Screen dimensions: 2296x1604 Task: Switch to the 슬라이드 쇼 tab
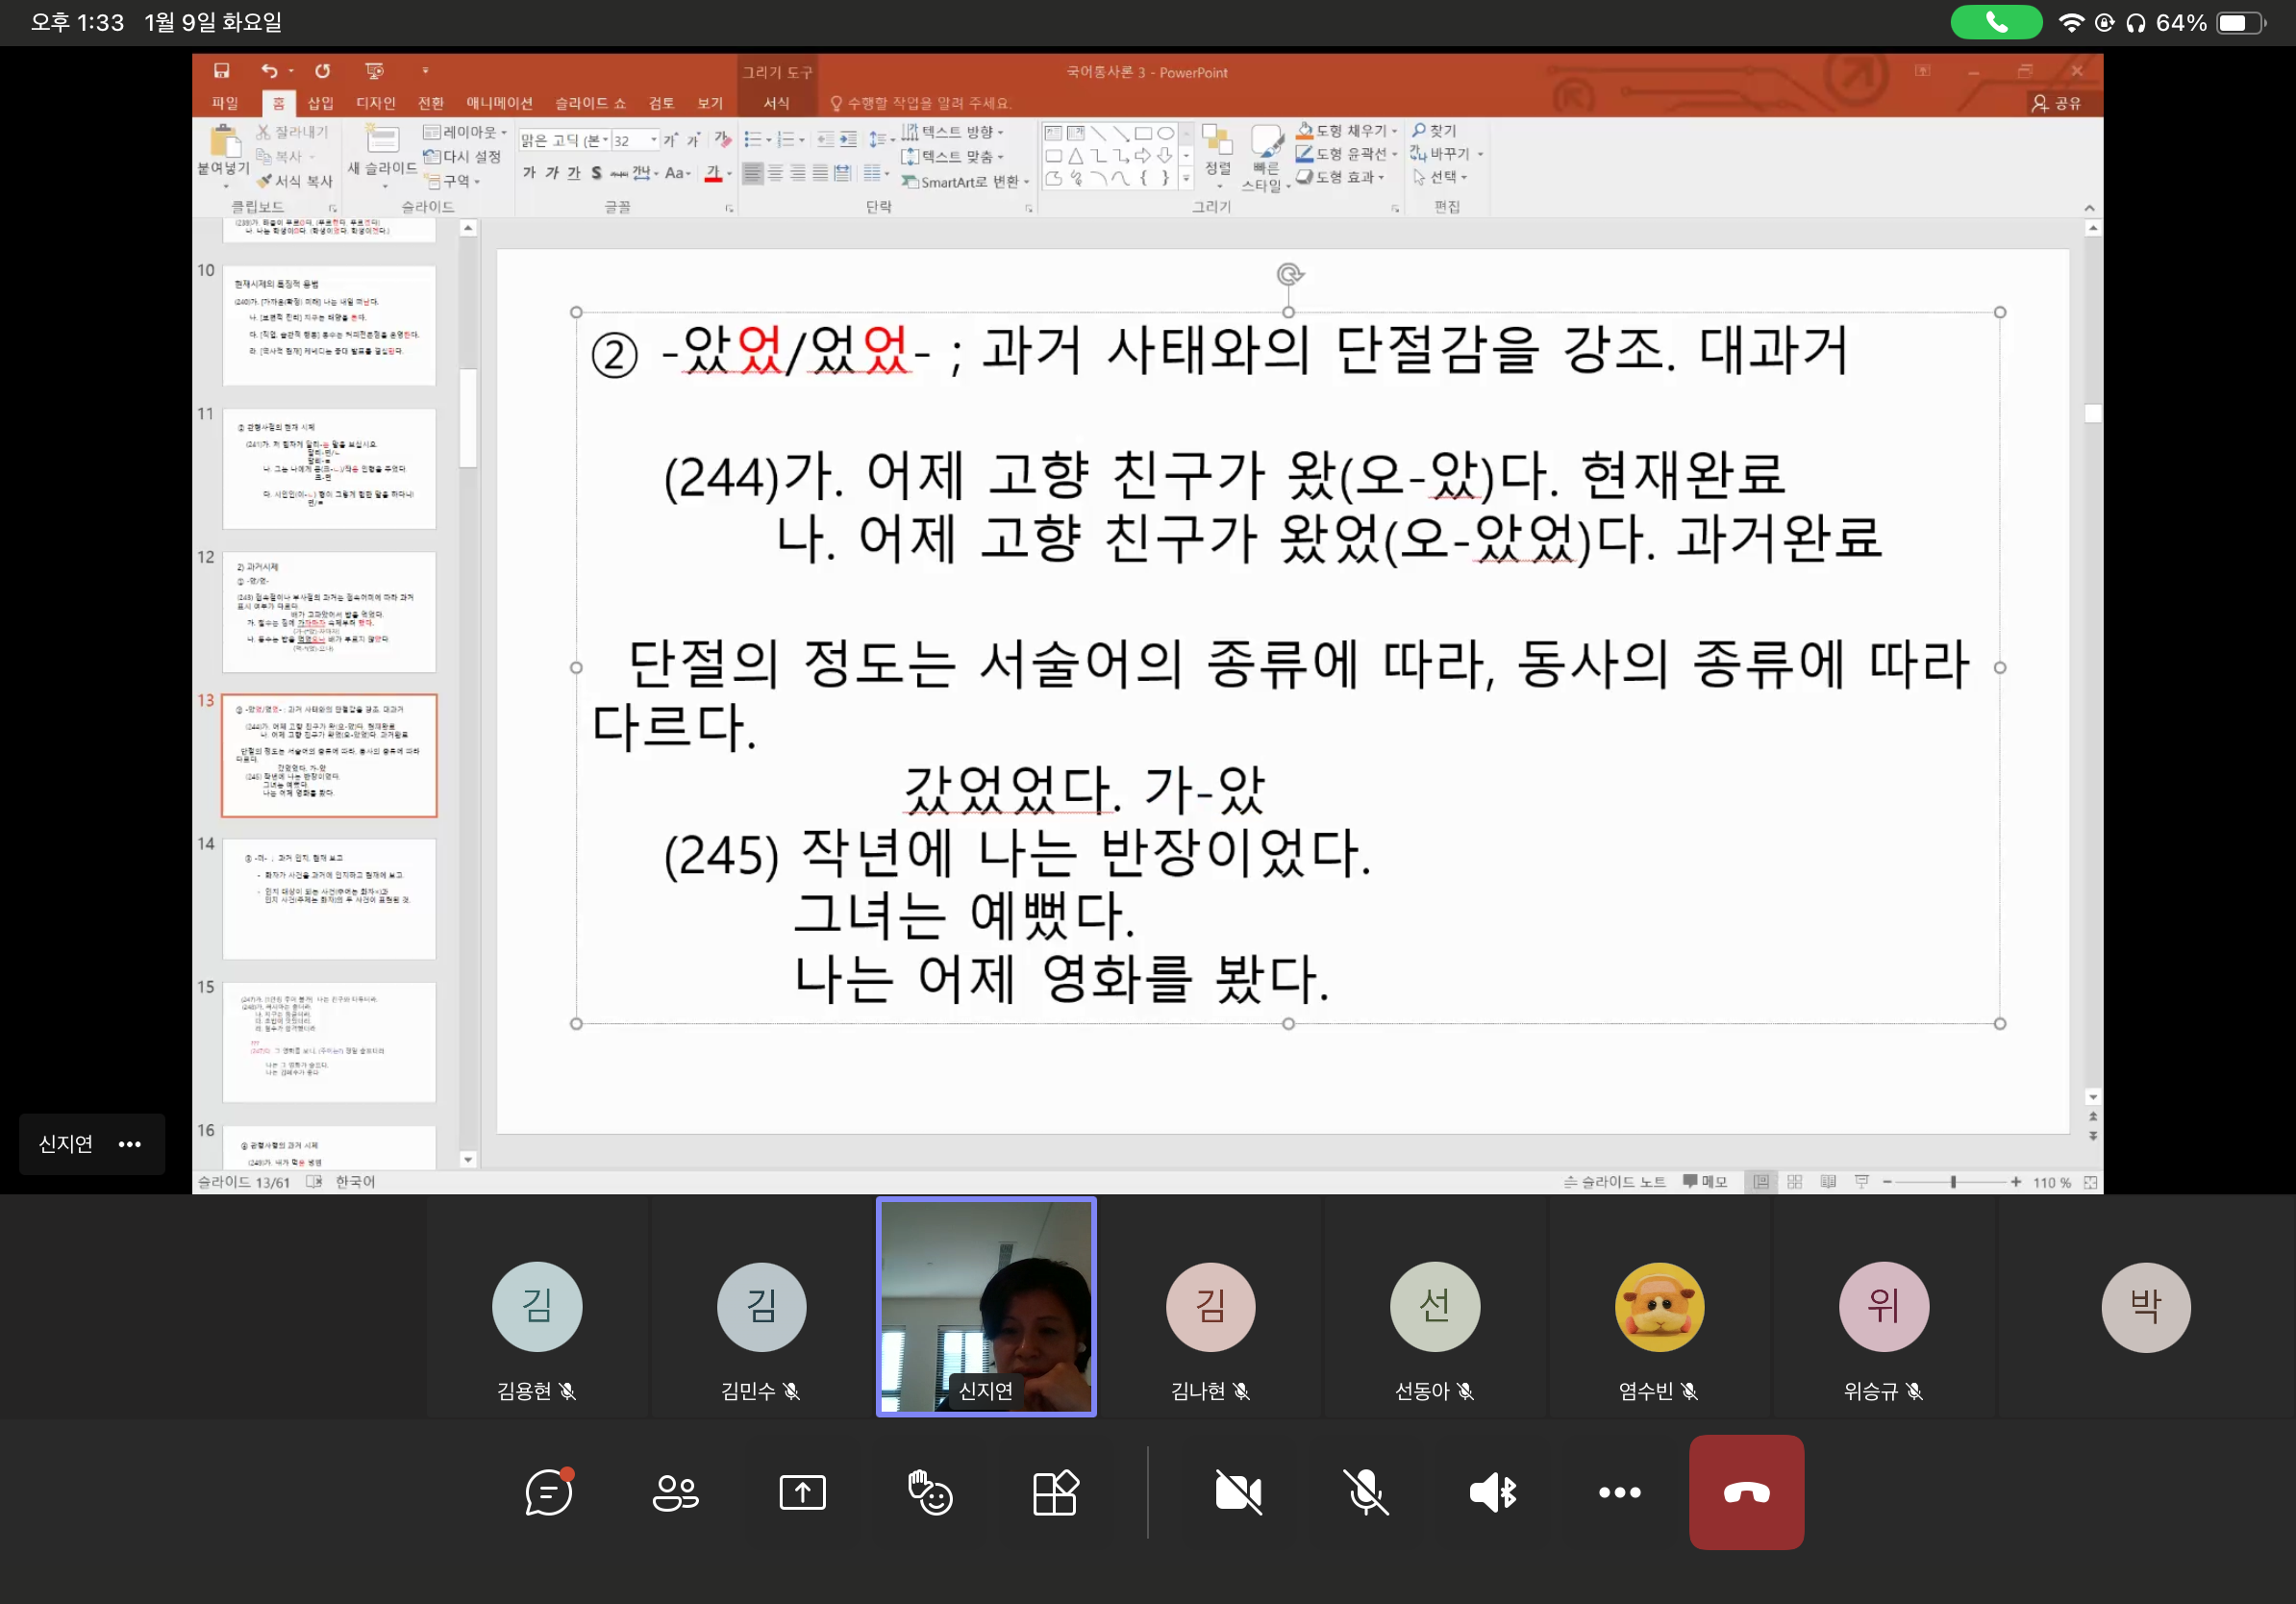(590, 103)
